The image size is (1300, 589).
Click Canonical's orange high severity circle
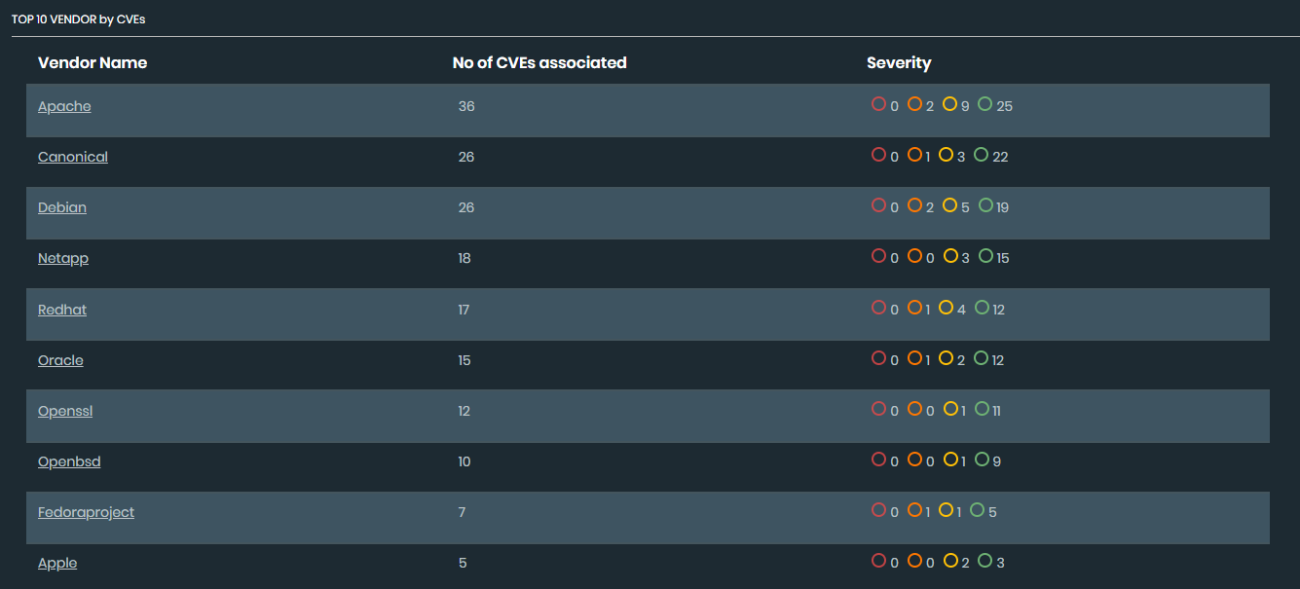click(914, 155)
